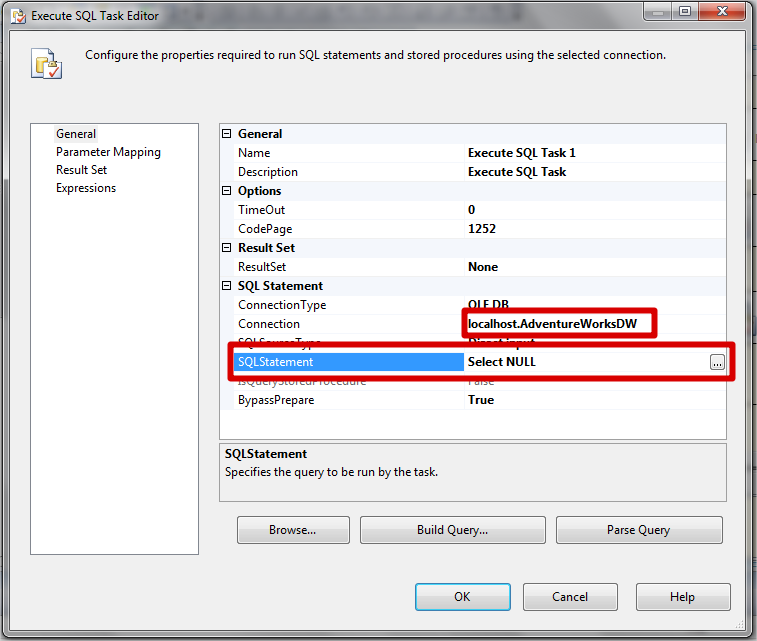Viewport: 757px width, 641px height.
Task: Open the Parameter Mapping page
Action: pos(108,152)
